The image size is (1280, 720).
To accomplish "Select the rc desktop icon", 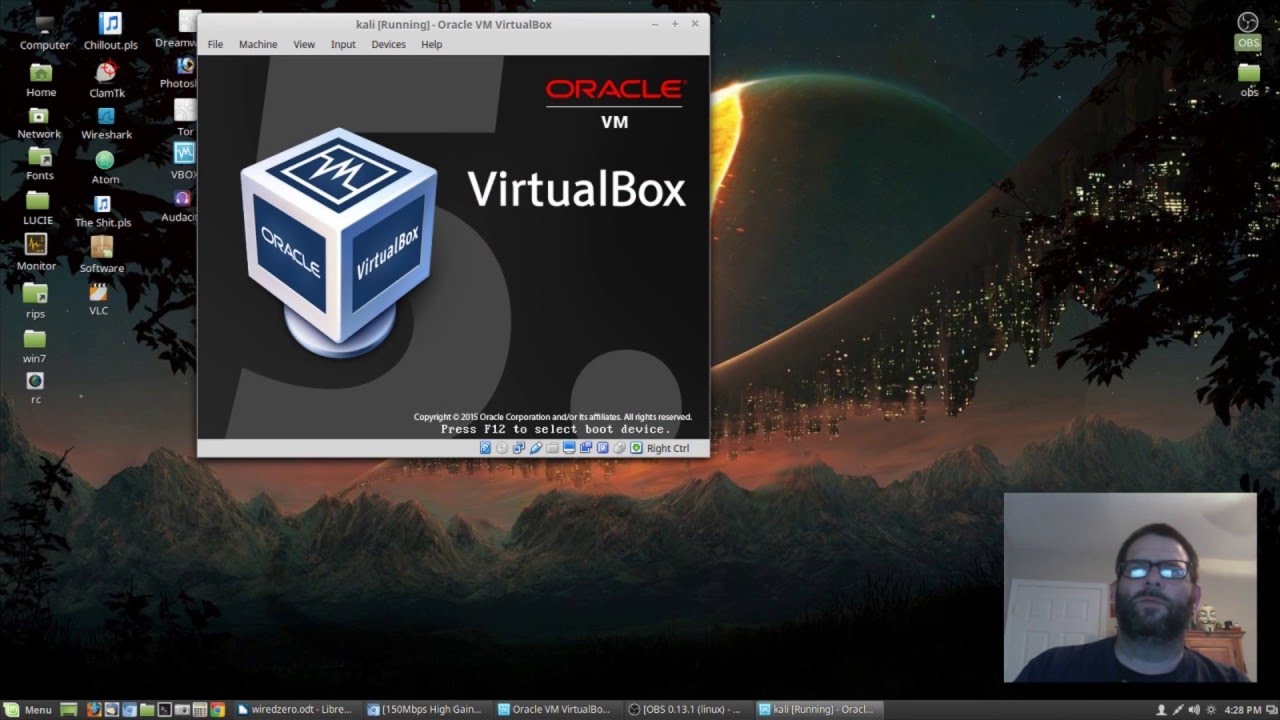I will pyautogui.click(x=35, y=388).
